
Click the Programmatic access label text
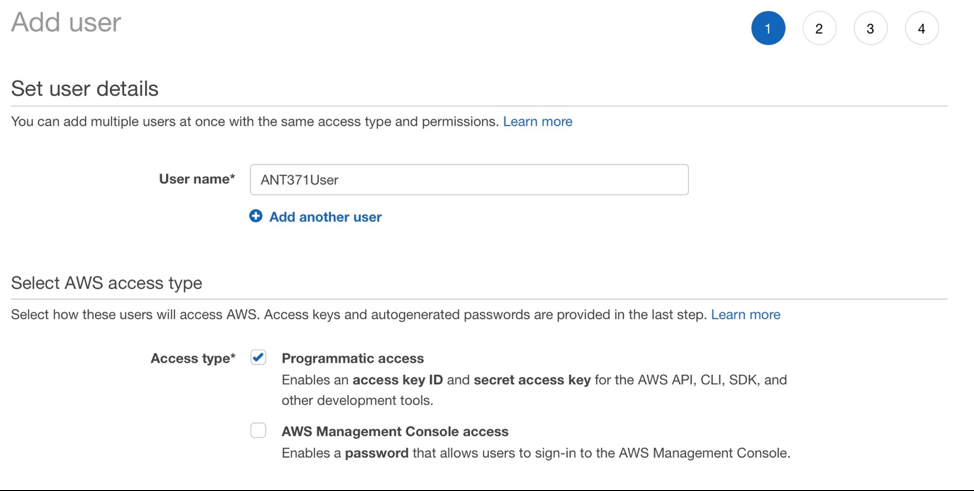(x=353, y=359)
